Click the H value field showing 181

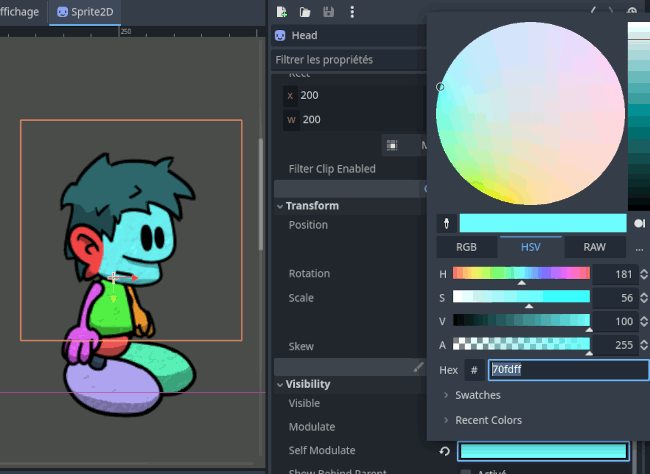pos(615,274)
